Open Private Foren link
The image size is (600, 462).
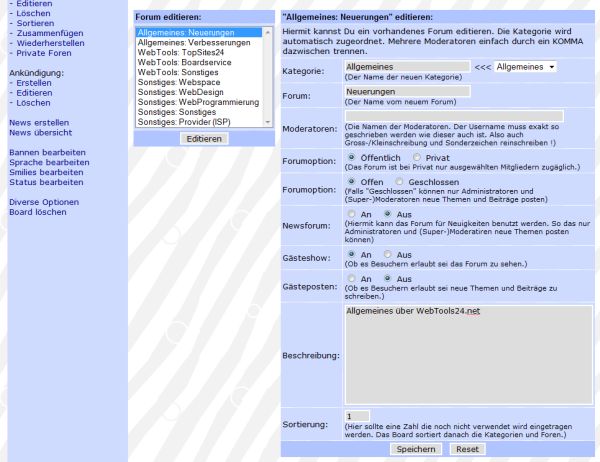pos(44,53)
